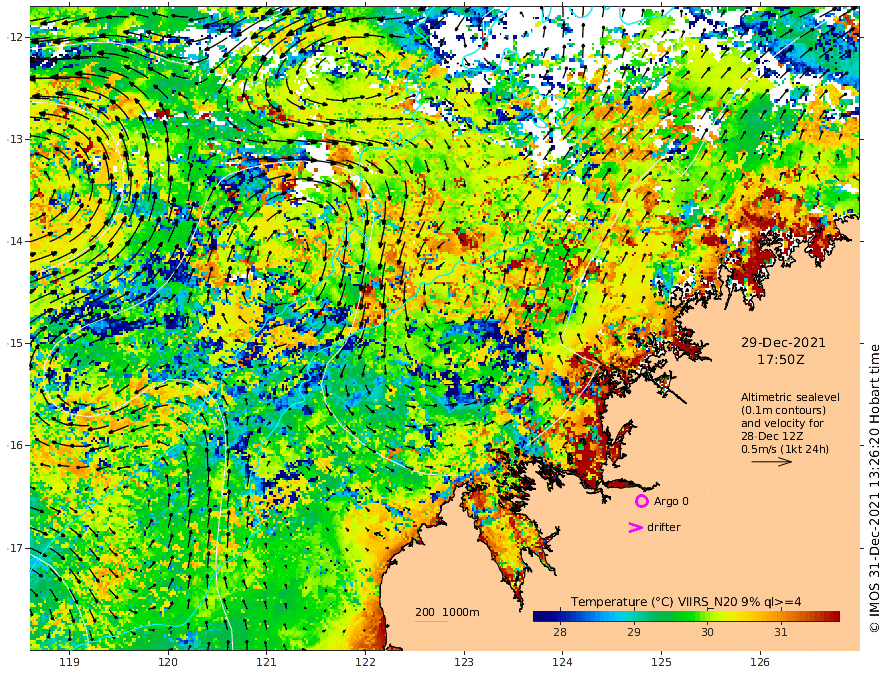Click the magenta Argo 0 circle marker

click(x=641, y=501)
